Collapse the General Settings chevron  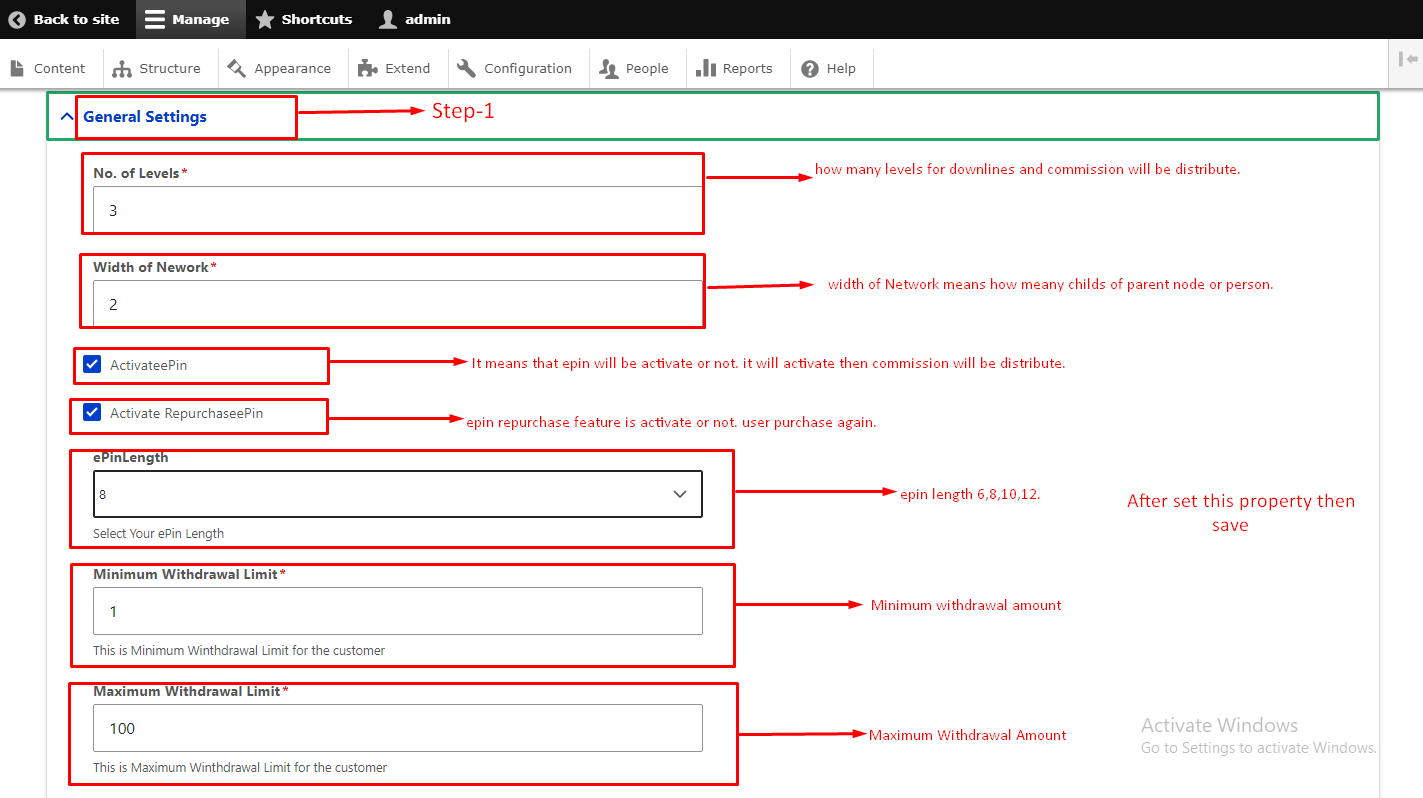67,117
